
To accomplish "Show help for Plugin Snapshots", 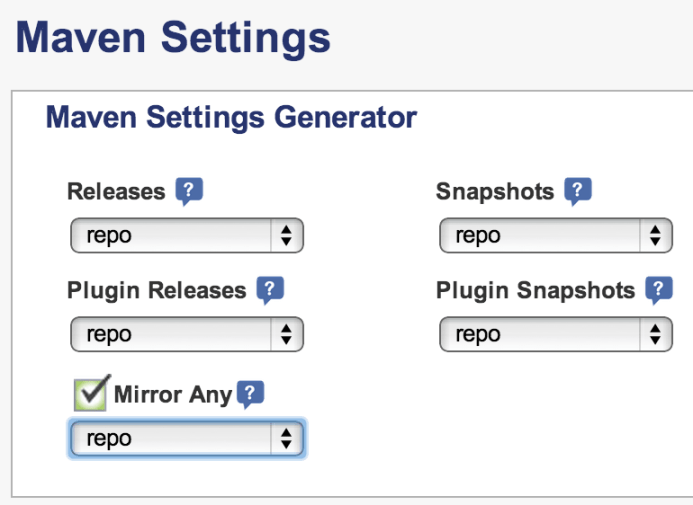I will 658,290.
